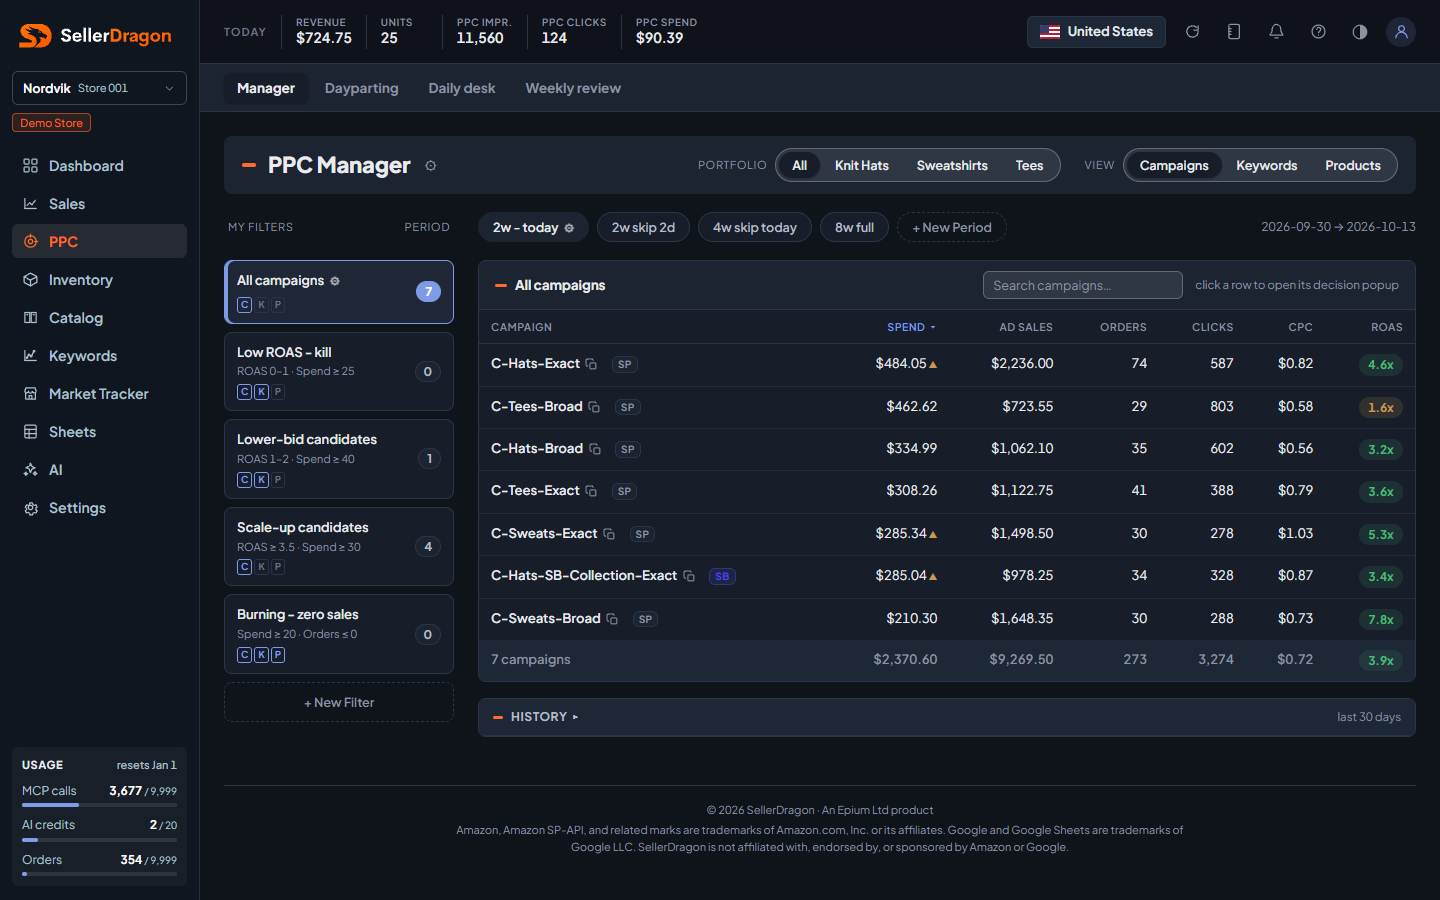Switch view to Keywords
This screenshot has width=1440, height=900.
coord(1267,166)
